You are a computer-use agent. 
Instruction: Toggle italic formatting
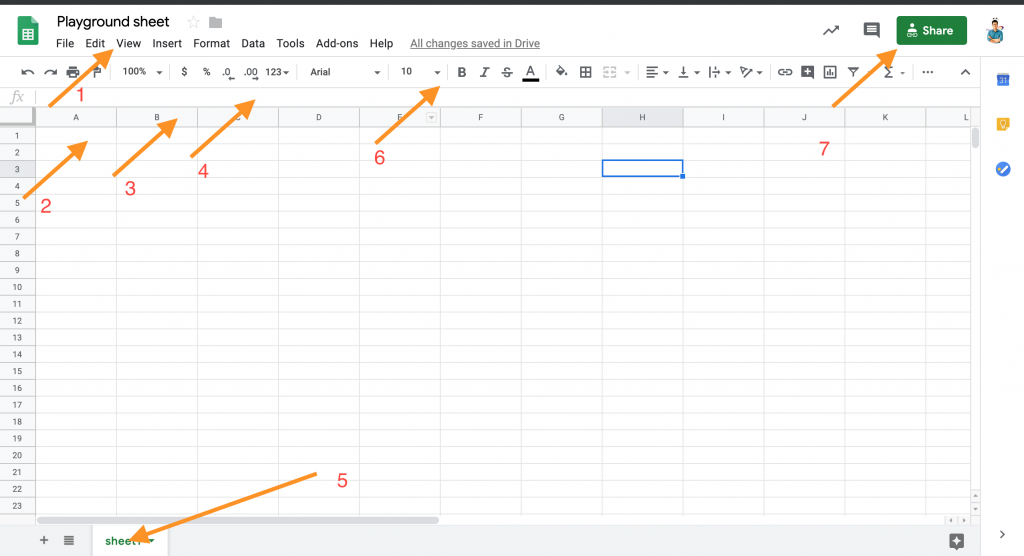484,73
